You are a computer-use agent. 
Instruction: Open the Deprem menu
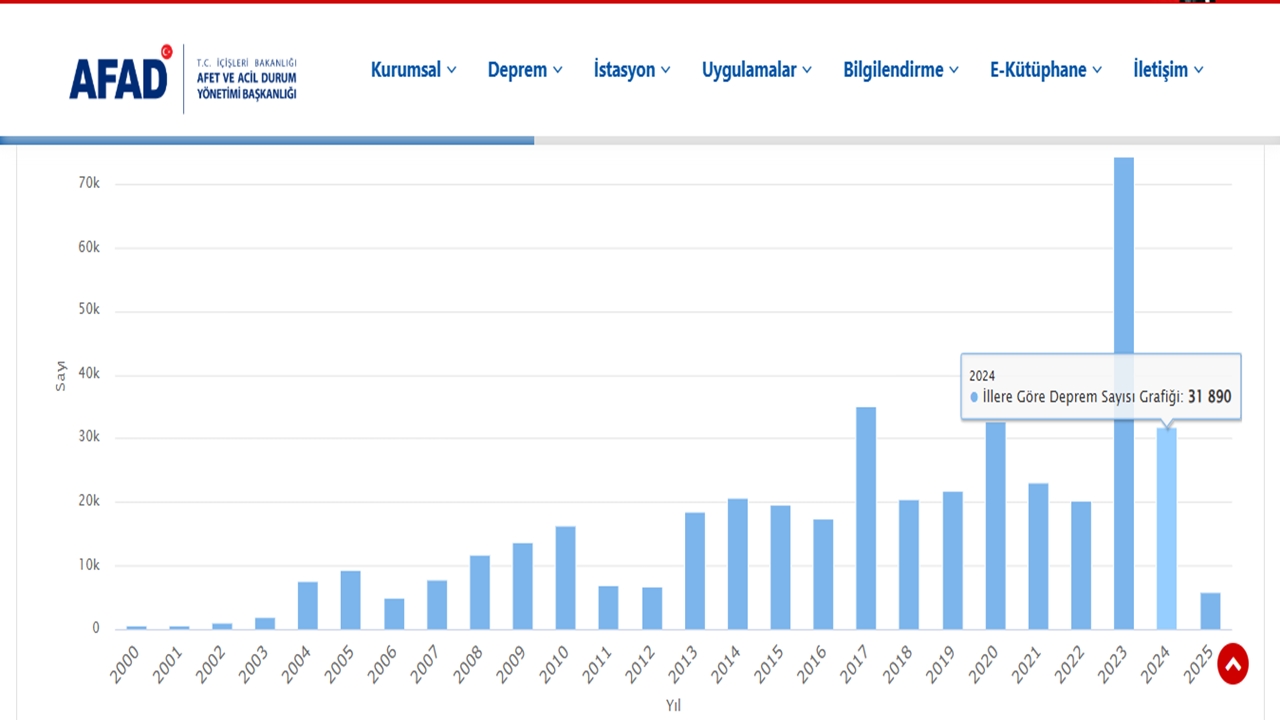[525, 70]
